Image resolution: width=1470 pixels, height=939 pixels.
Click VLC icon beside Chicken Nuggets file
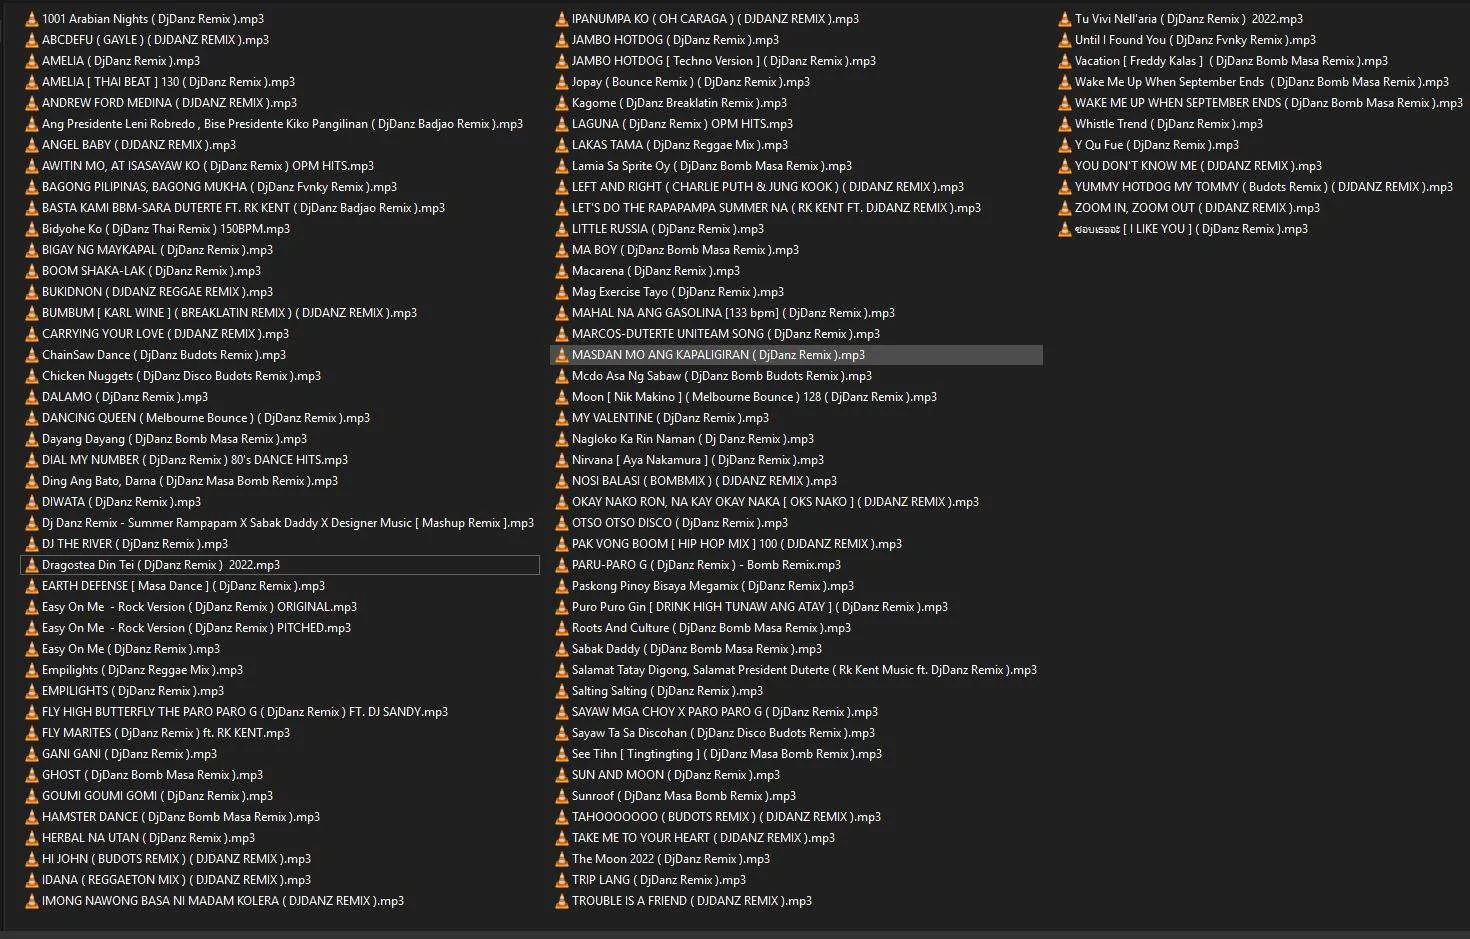(x=32, y=376)
